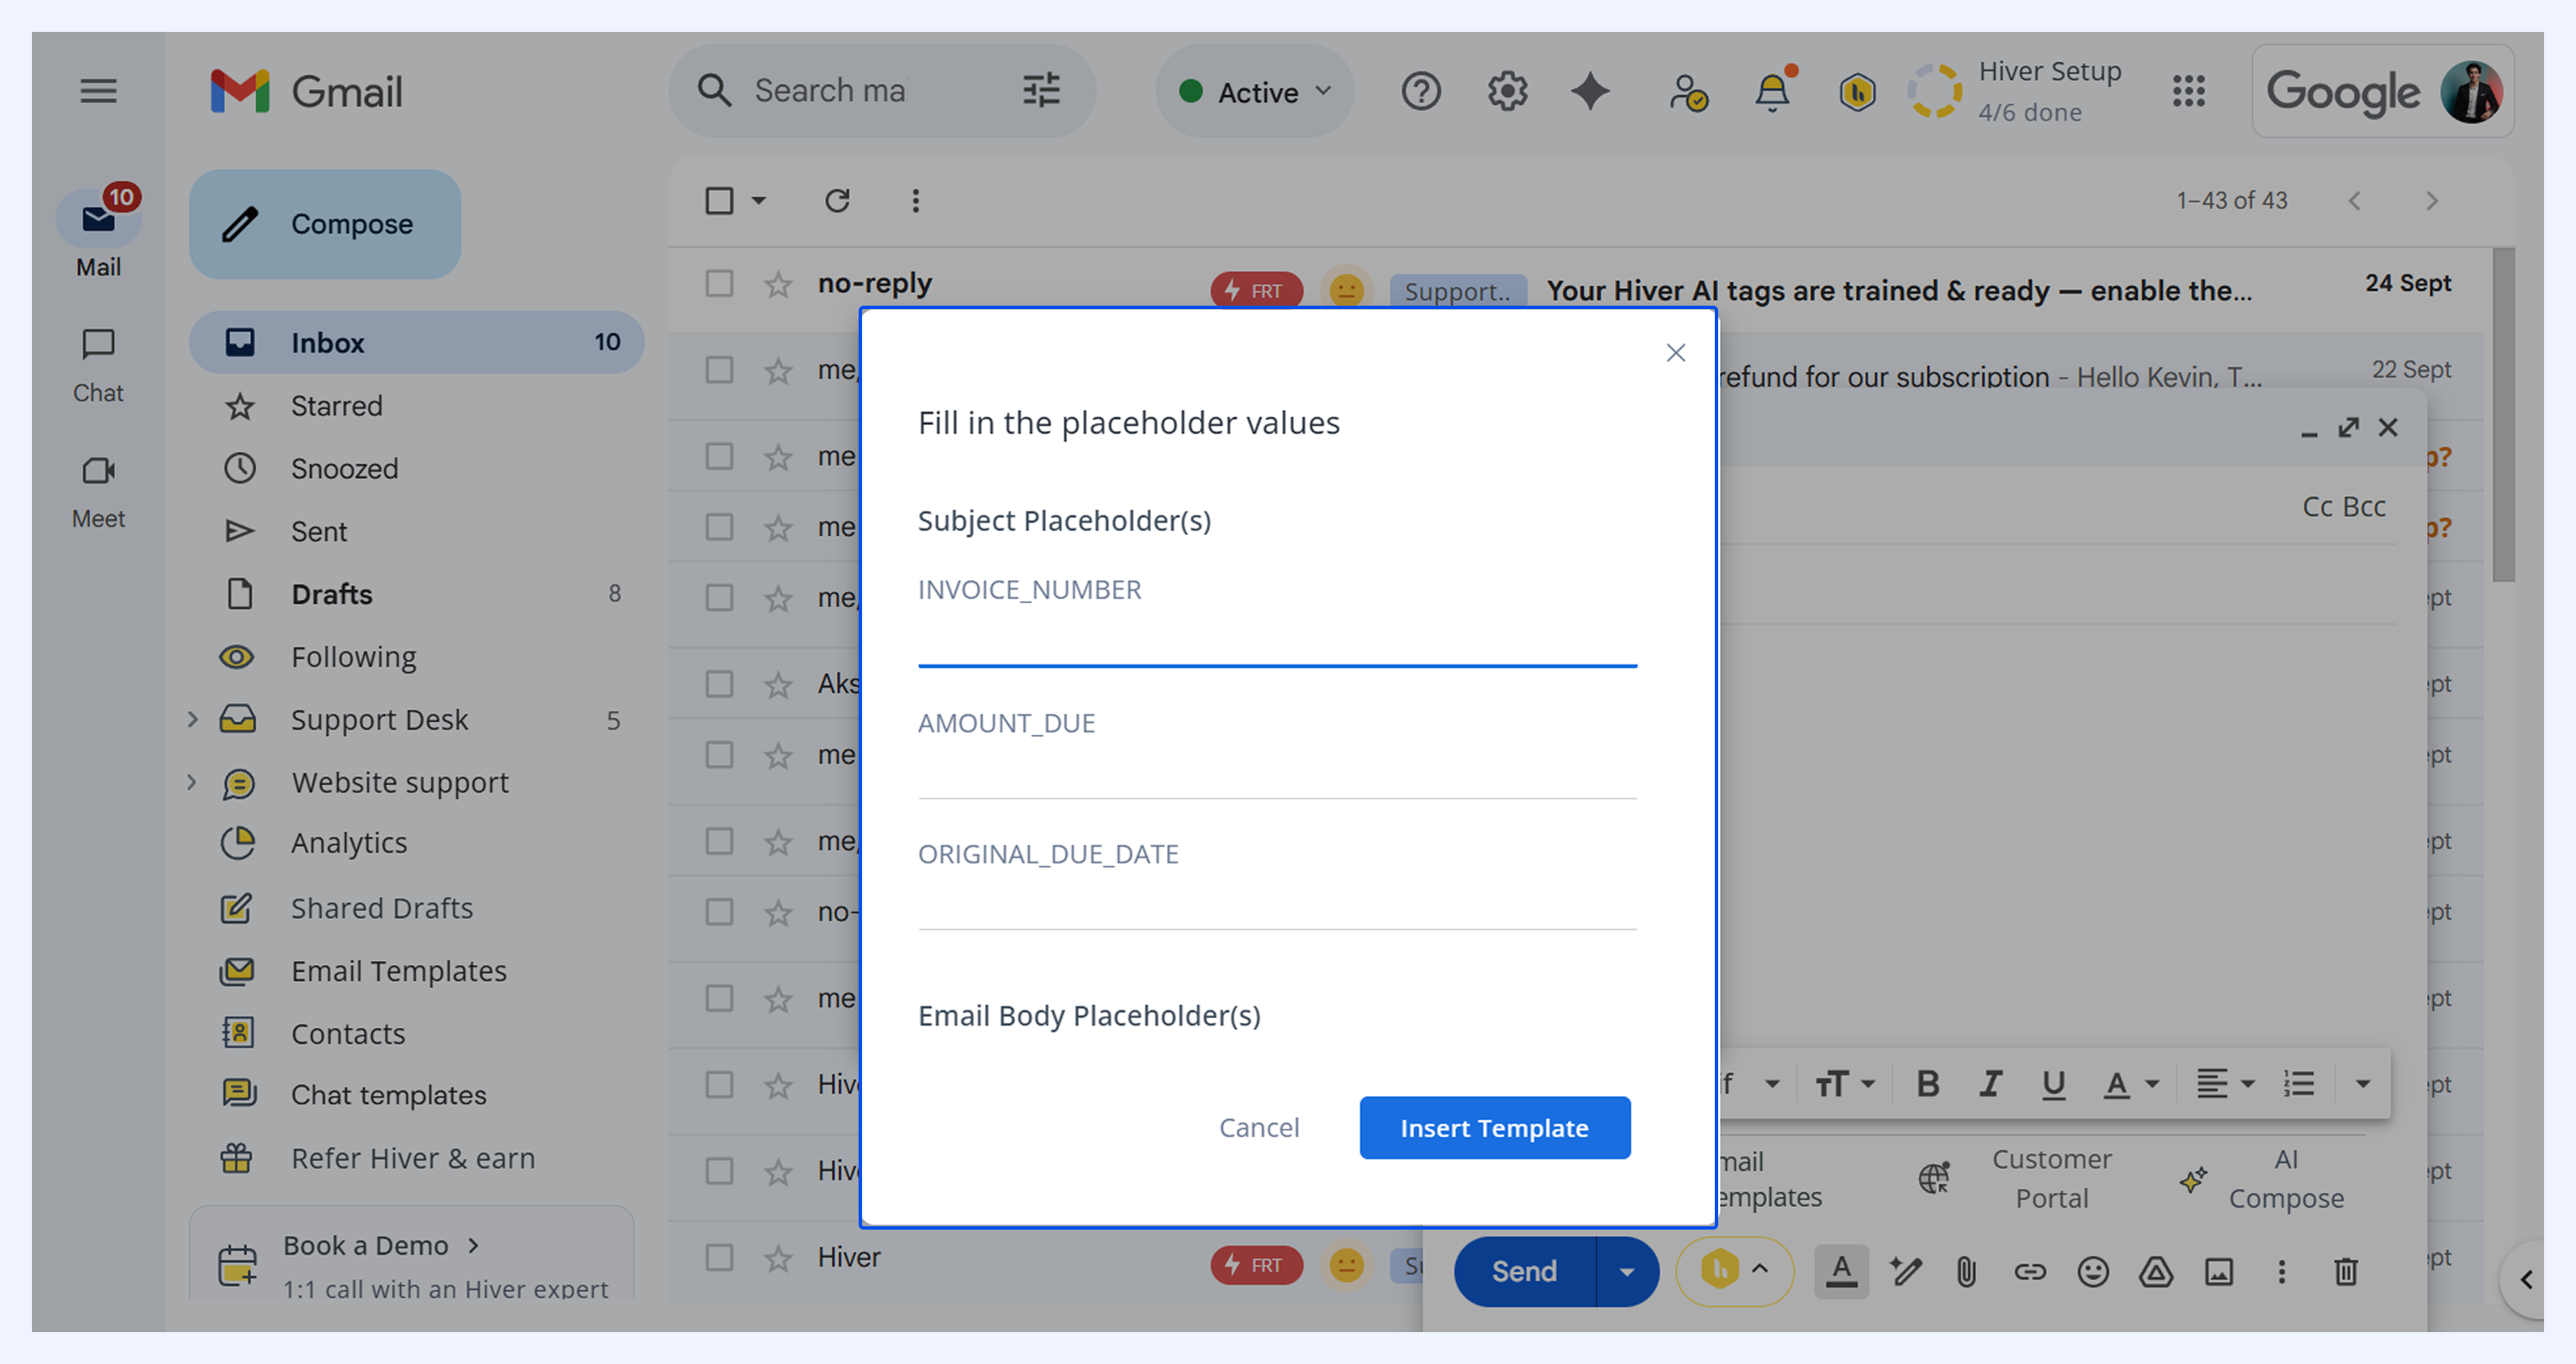
Task: Expand the Support Desk folder
Action: pyautogui.click(x=193, y=719)
